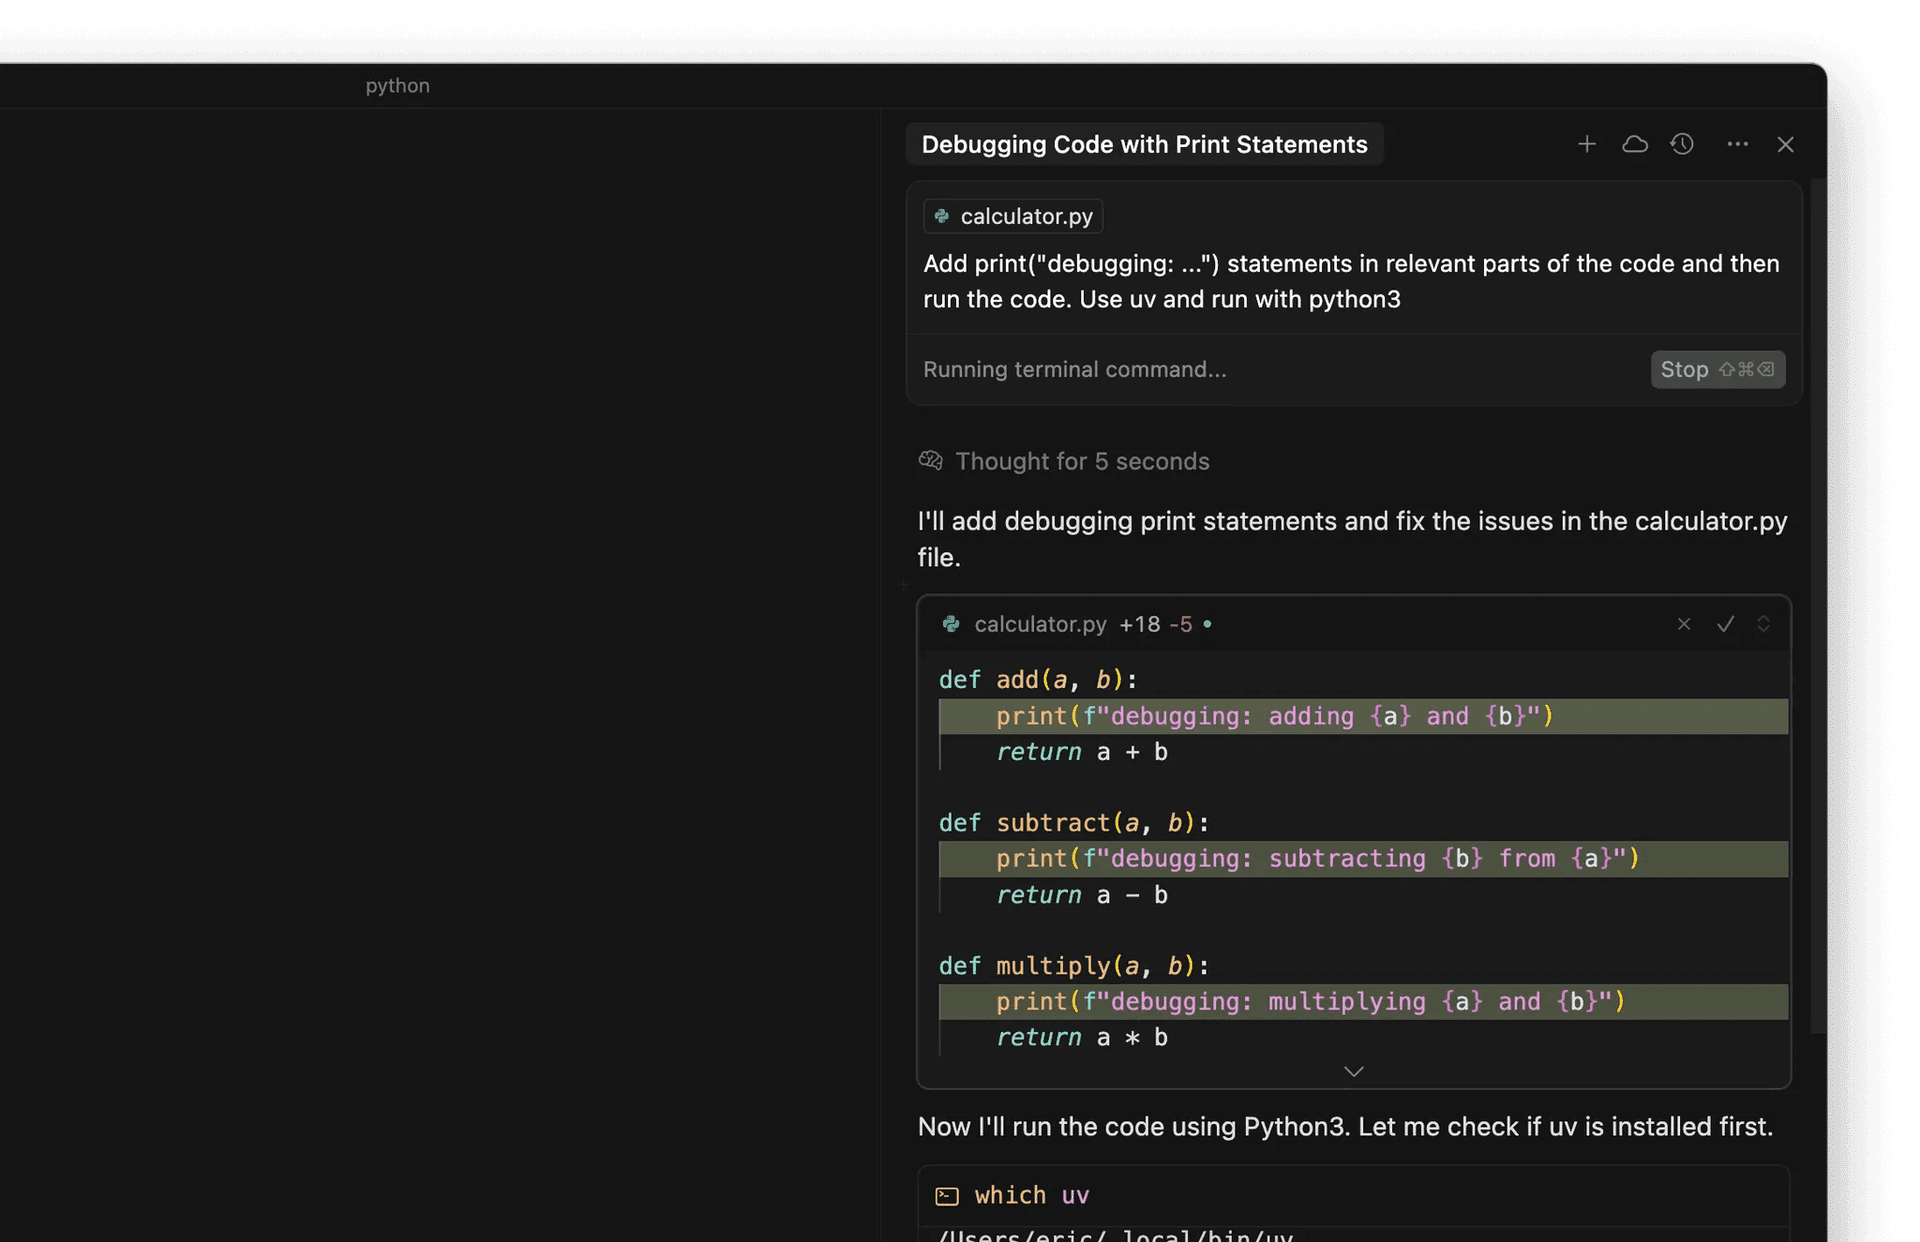The width and height of the screenshot is (1920, 1242).
Task: Open calculator.py file name in diff header
Action: point(1040,624)
